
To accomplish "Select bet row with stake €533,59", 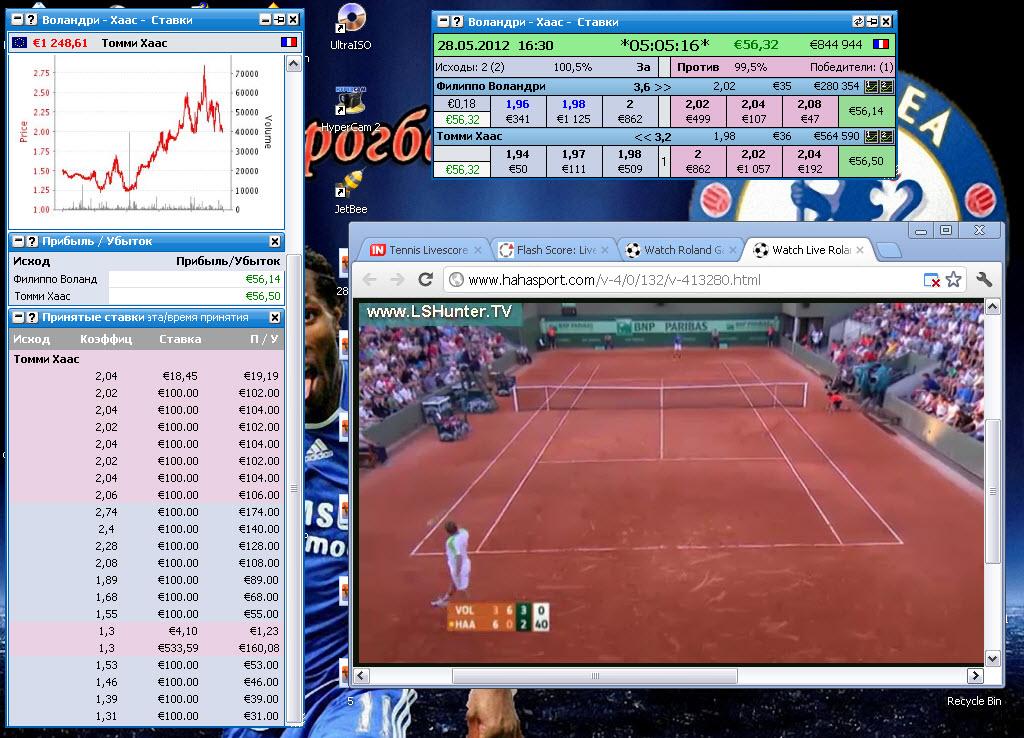I will pos(147,648).
